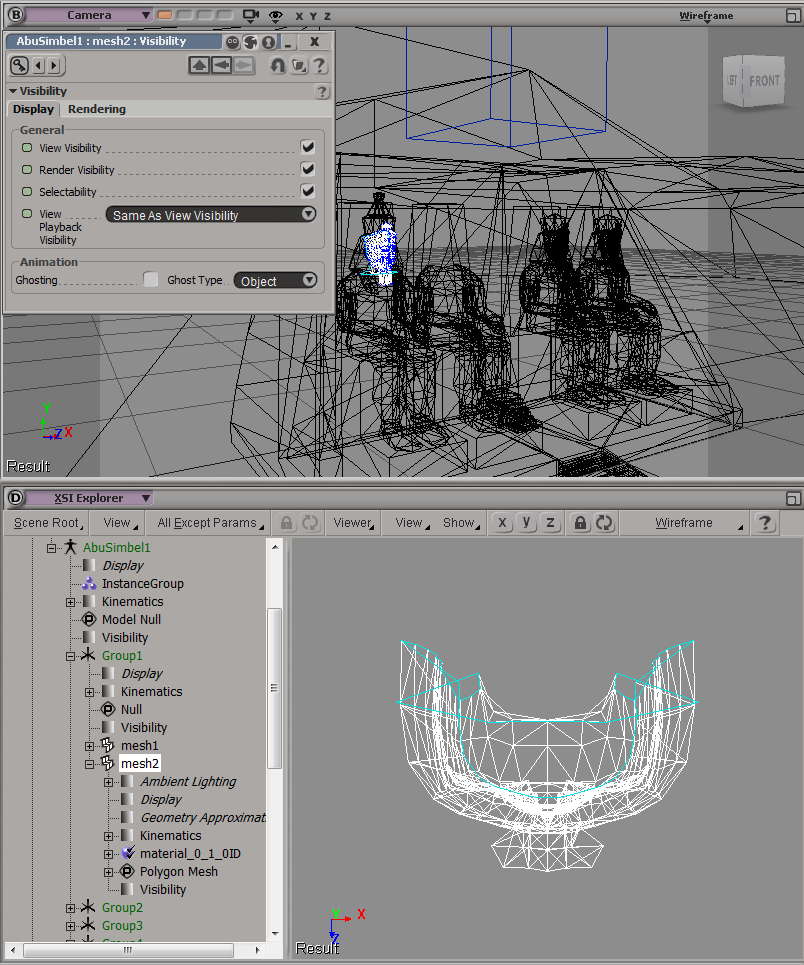
Task: Open the help question mark beside the revert icons
Action: (319, 65)
